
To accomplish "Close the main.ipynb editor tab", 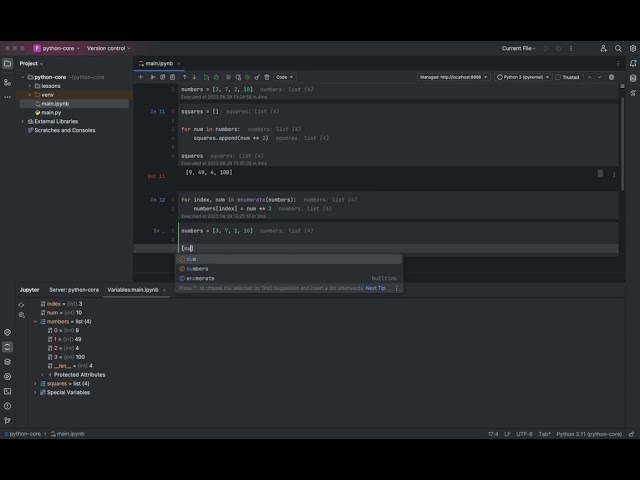I will [179, 64].
